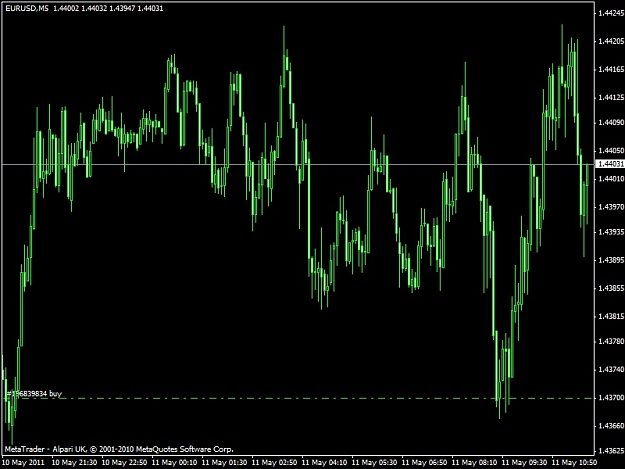
Task: Select the 1.44010 price axis label
Action: (611, 179)
